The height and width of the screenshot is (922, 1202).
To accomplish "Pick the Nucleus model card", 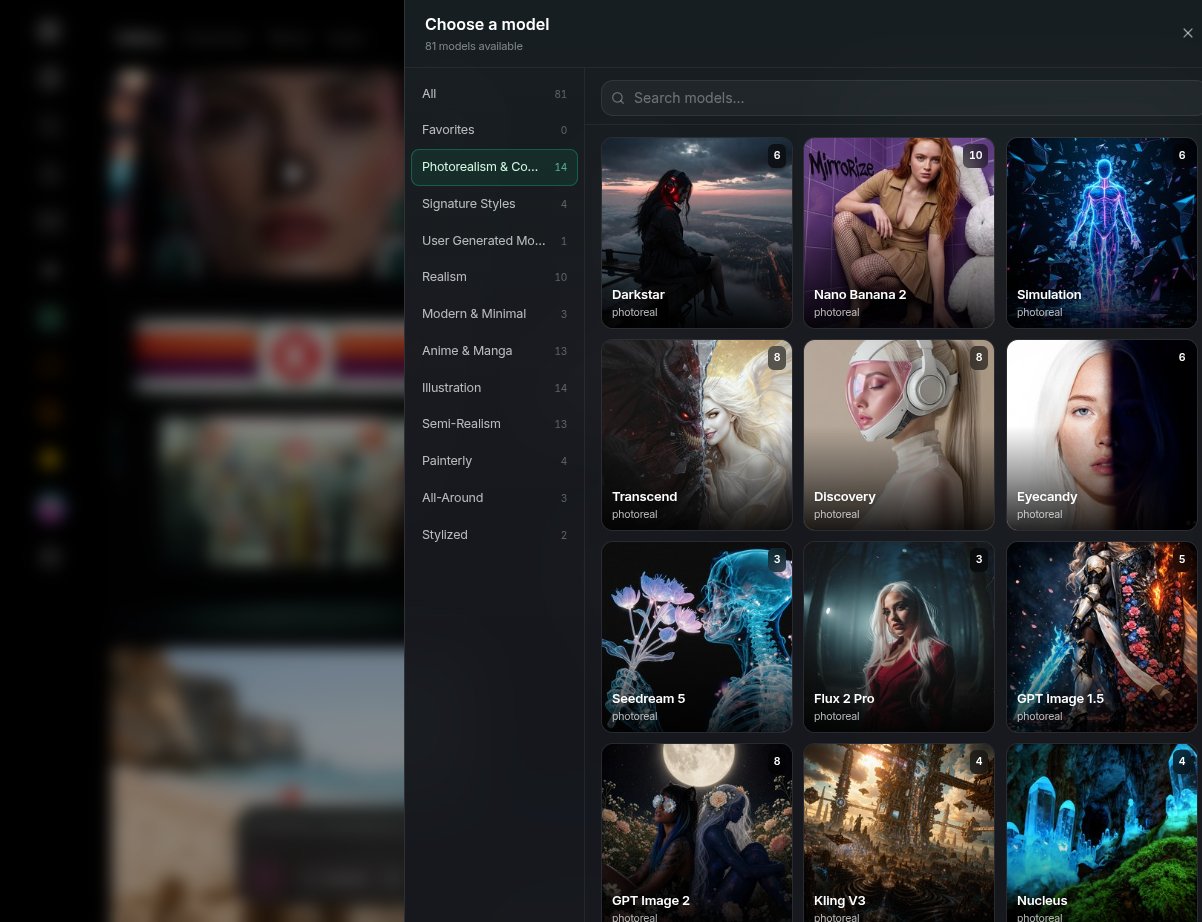I will pos(1102,833).
